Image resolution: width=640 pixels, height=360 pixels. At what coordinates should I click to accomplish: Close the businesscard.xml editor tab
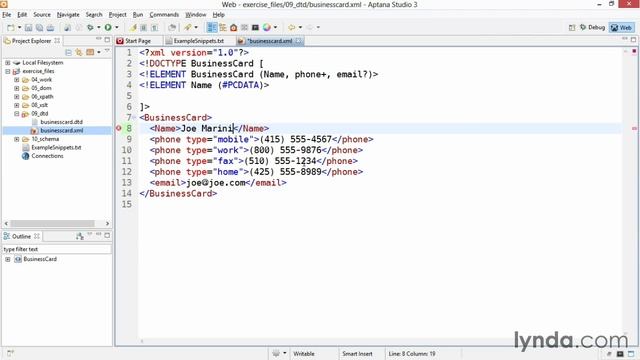[299, 41]
